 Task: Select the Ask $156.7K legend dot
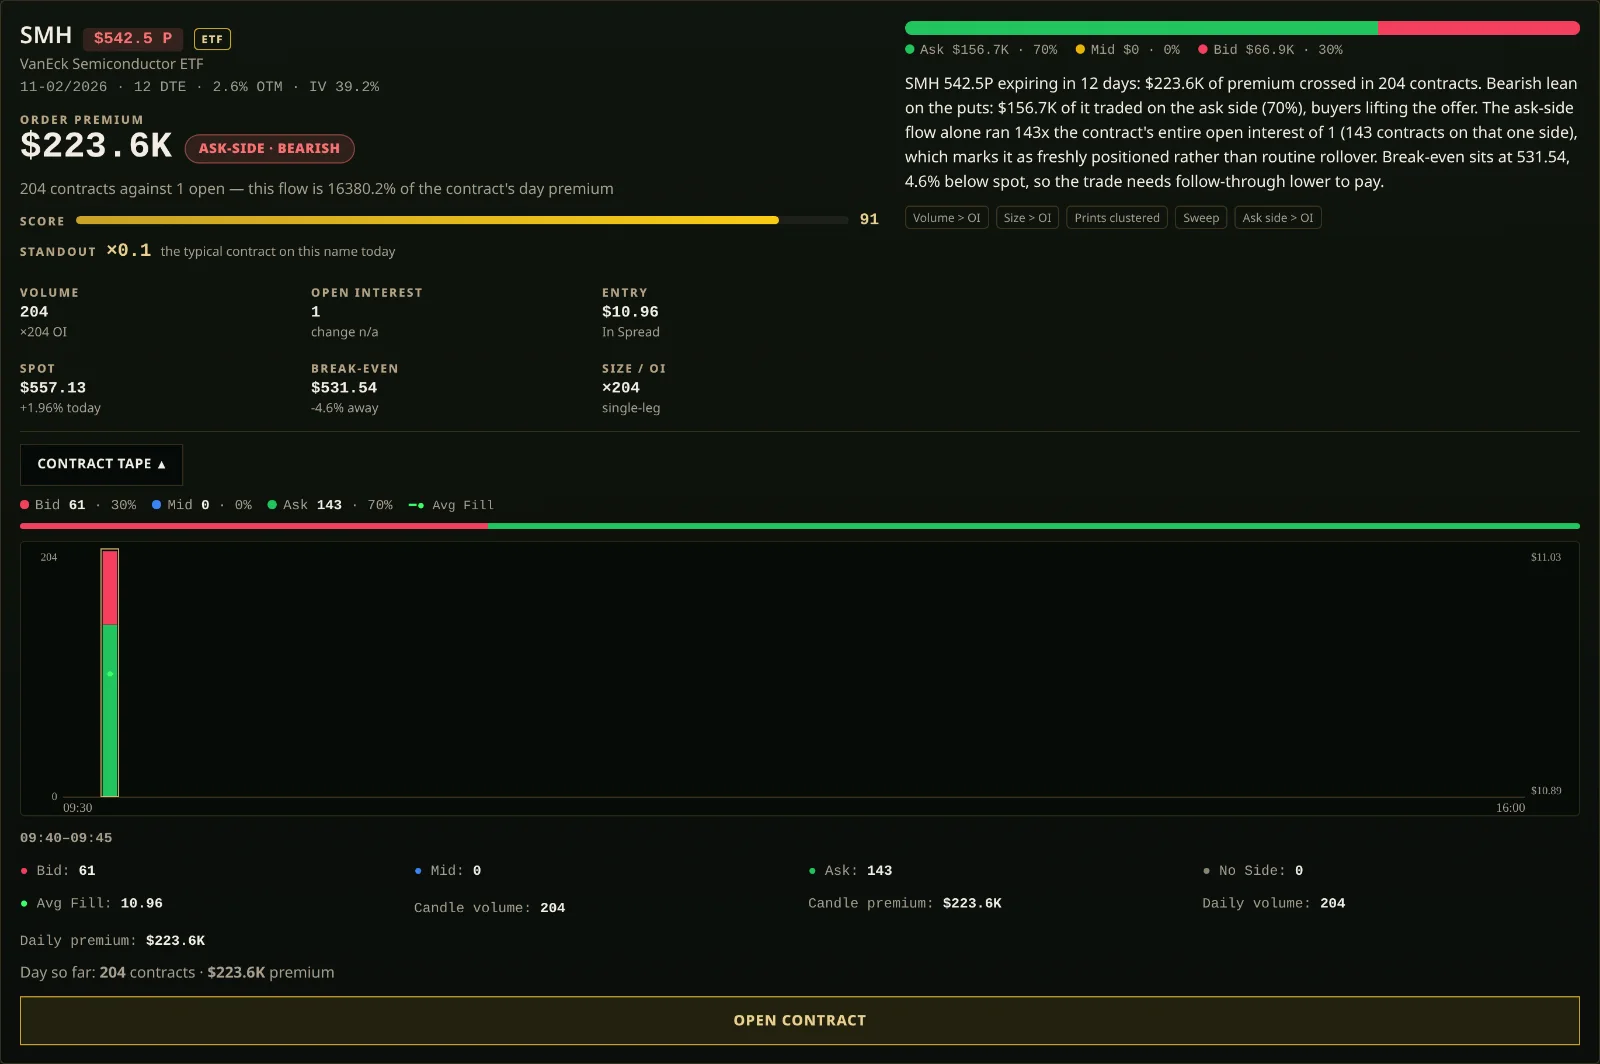[x=910, y=49]
